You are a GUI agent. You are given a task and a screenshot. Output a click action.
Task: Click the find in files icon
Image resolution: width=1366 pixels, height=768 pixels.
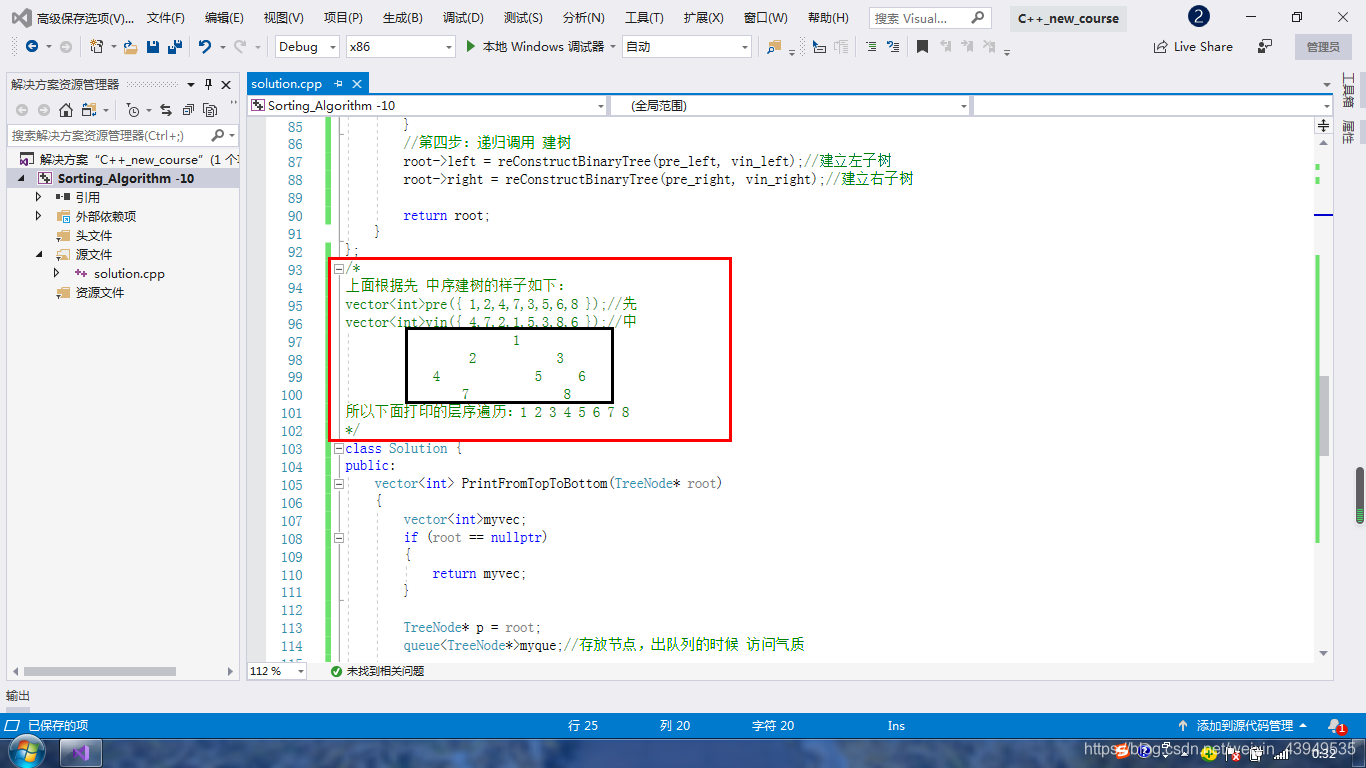774,47
